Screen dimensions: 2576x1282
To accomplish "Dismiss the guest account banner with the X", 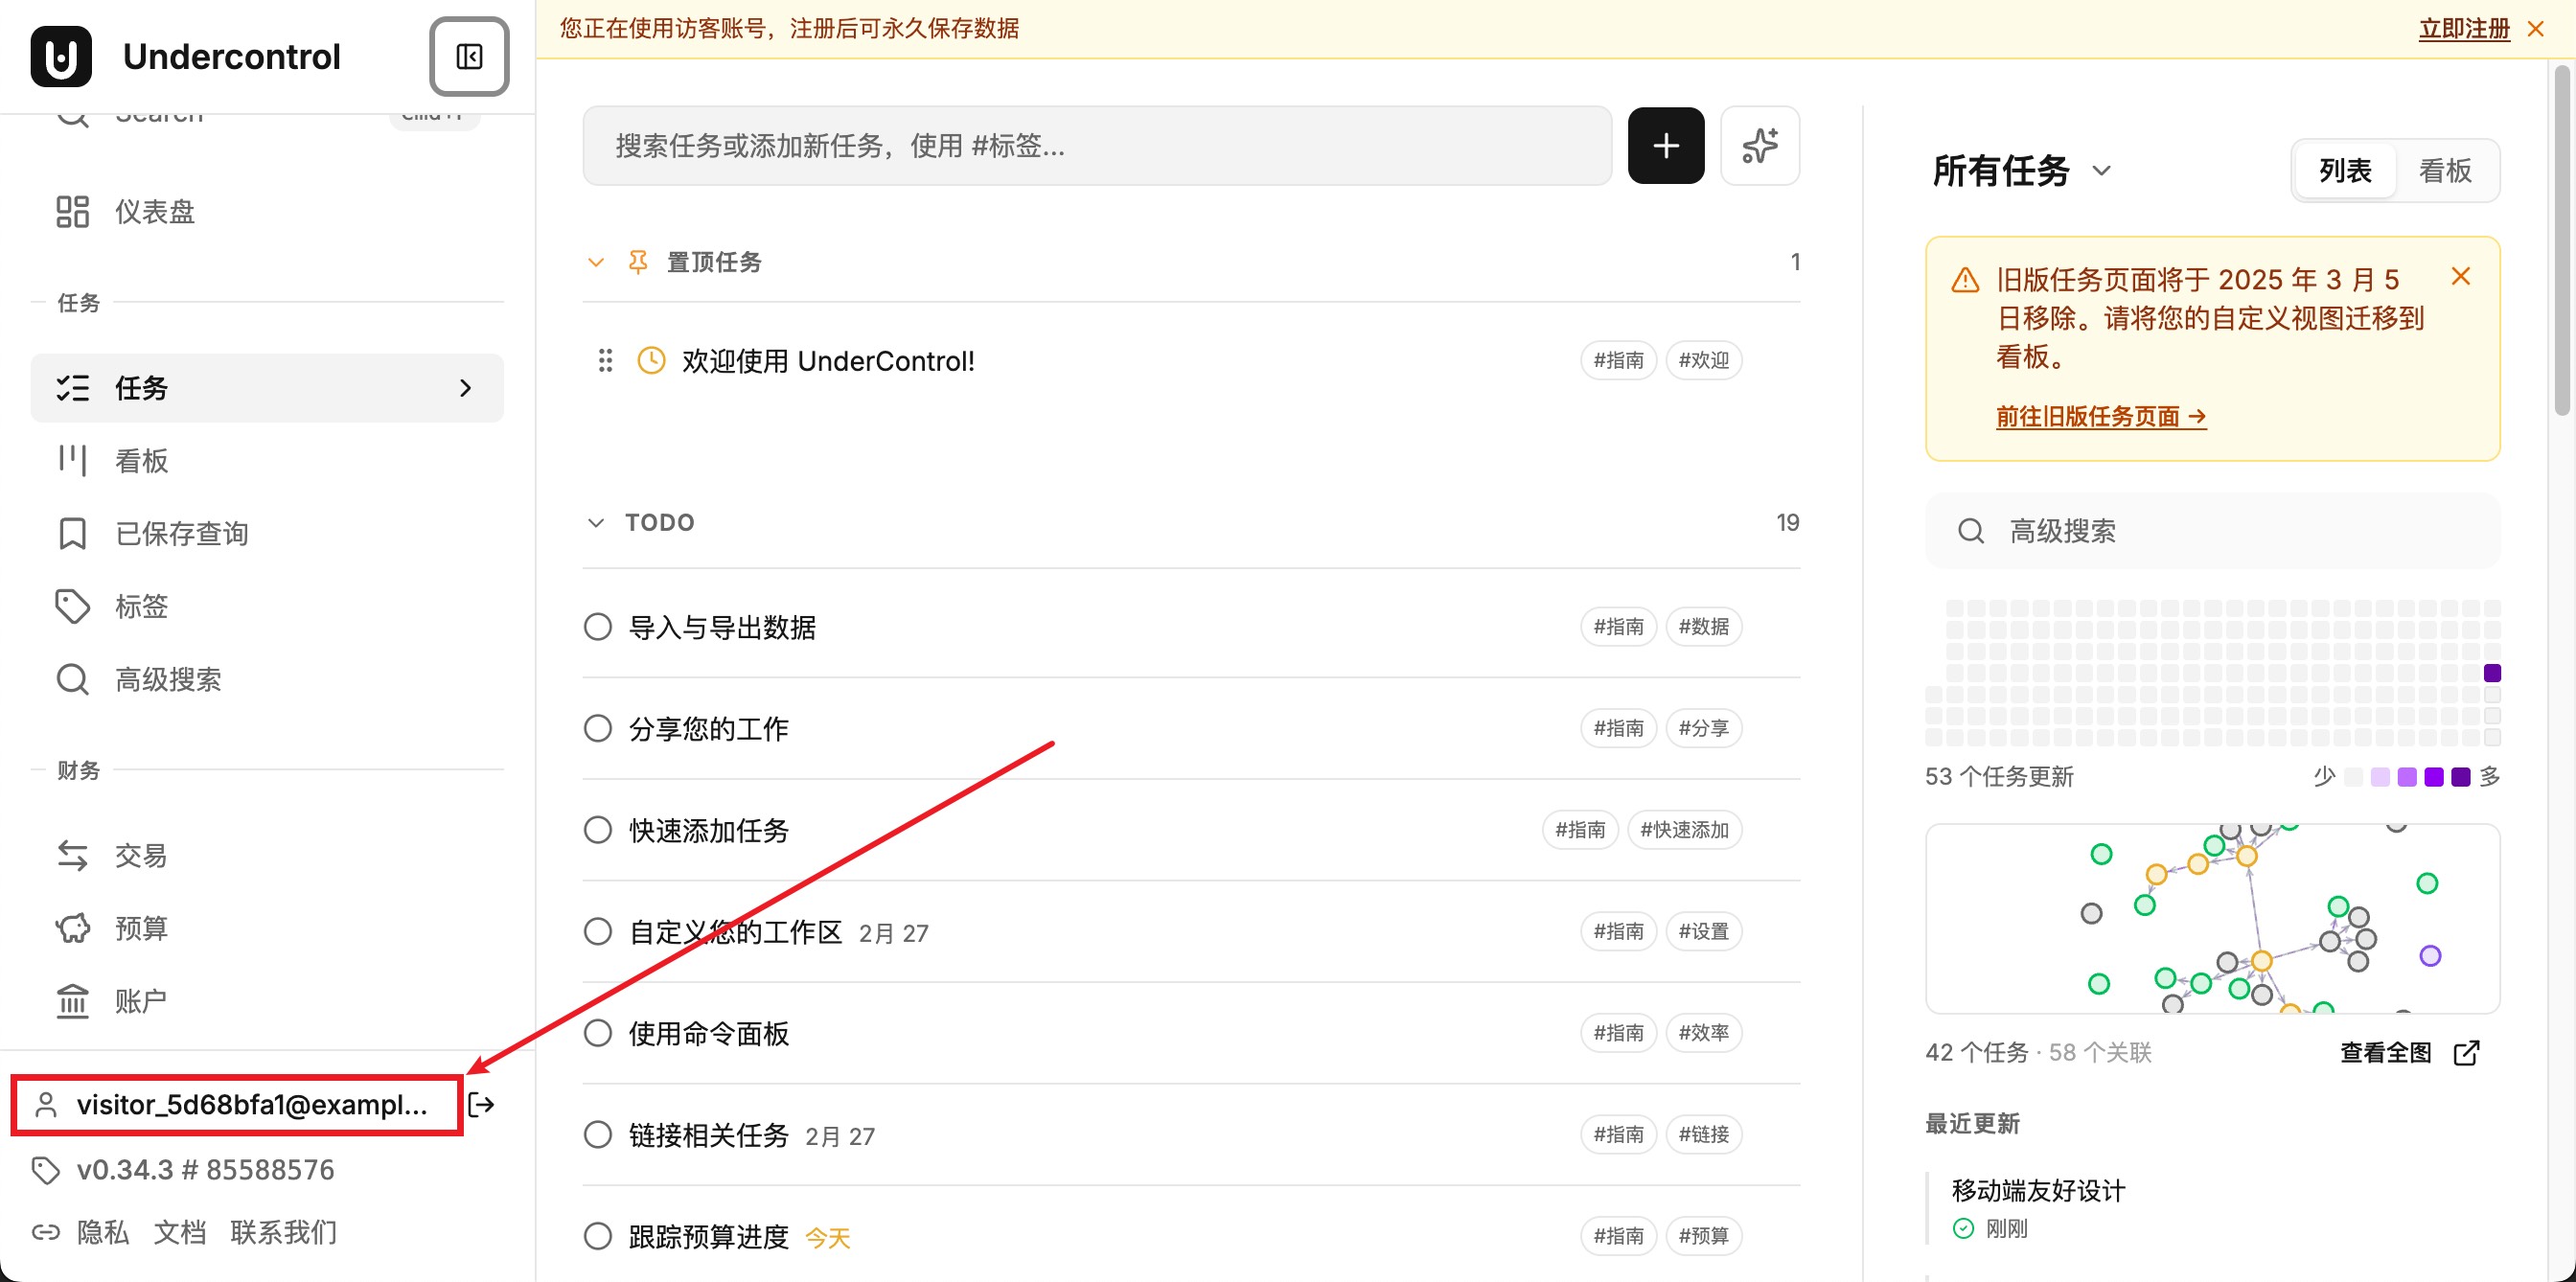I will (2535, 29).
